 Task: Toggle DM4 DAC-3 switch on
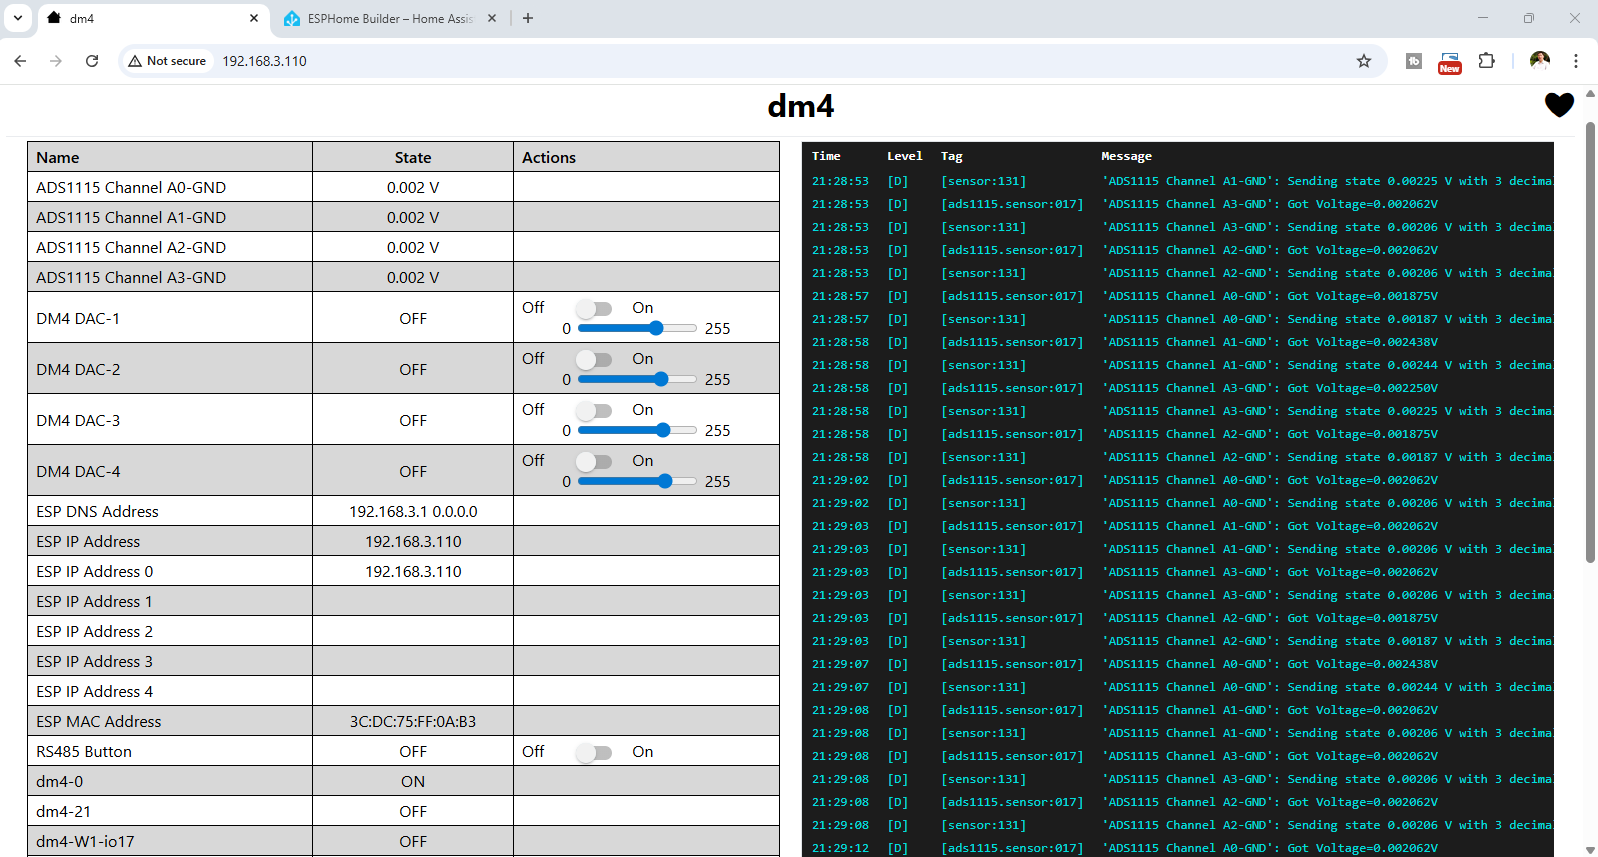594,411
